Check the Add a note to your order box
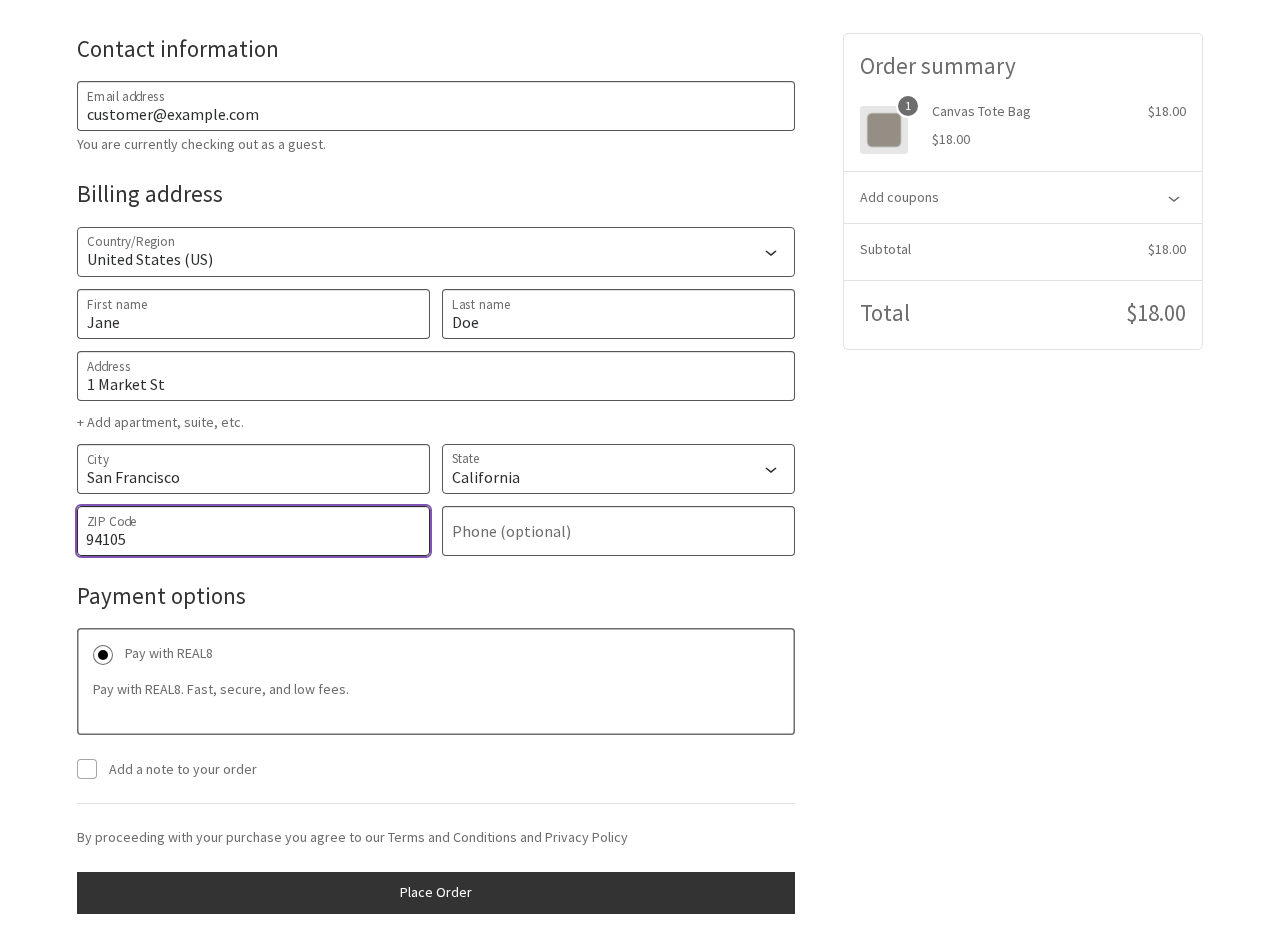The width and height of the screenshot is (1280, 950). (87, 769)
